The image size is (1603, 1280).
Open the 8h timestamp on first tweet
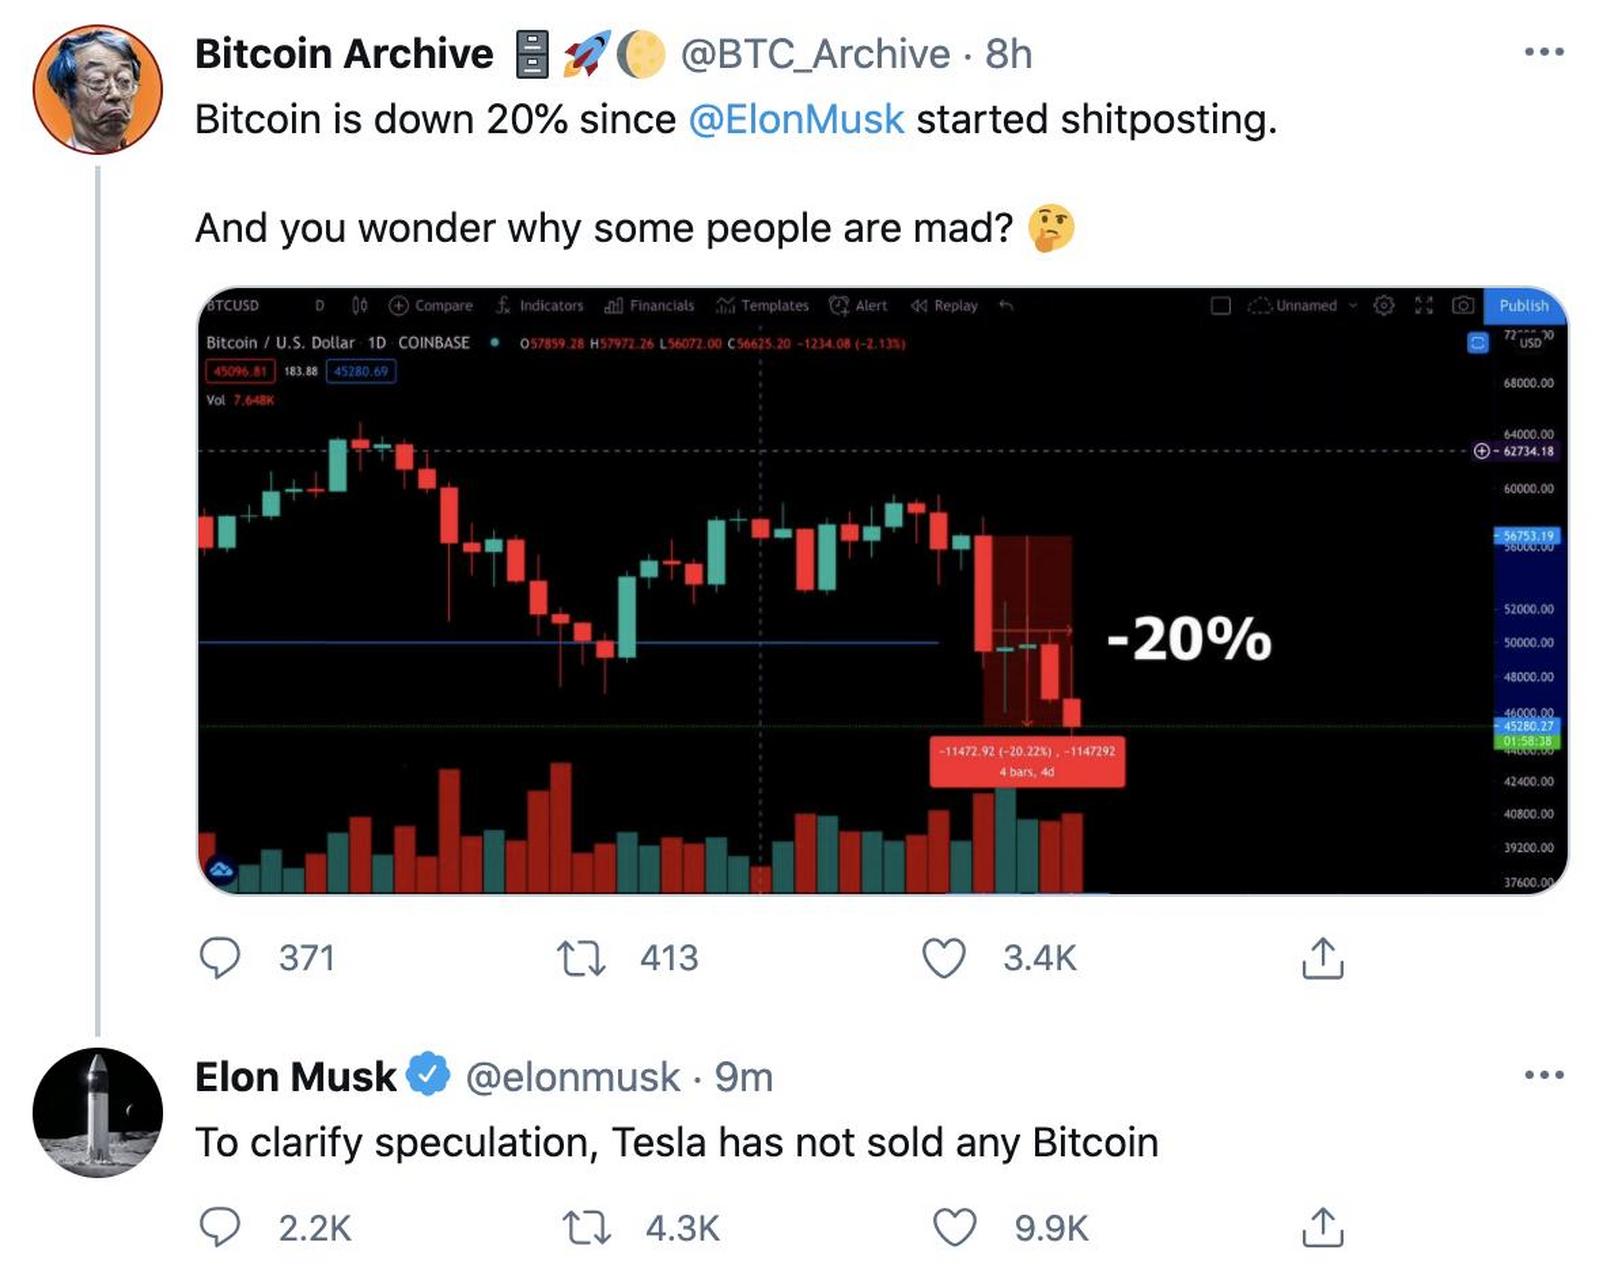click(1008, 54)
